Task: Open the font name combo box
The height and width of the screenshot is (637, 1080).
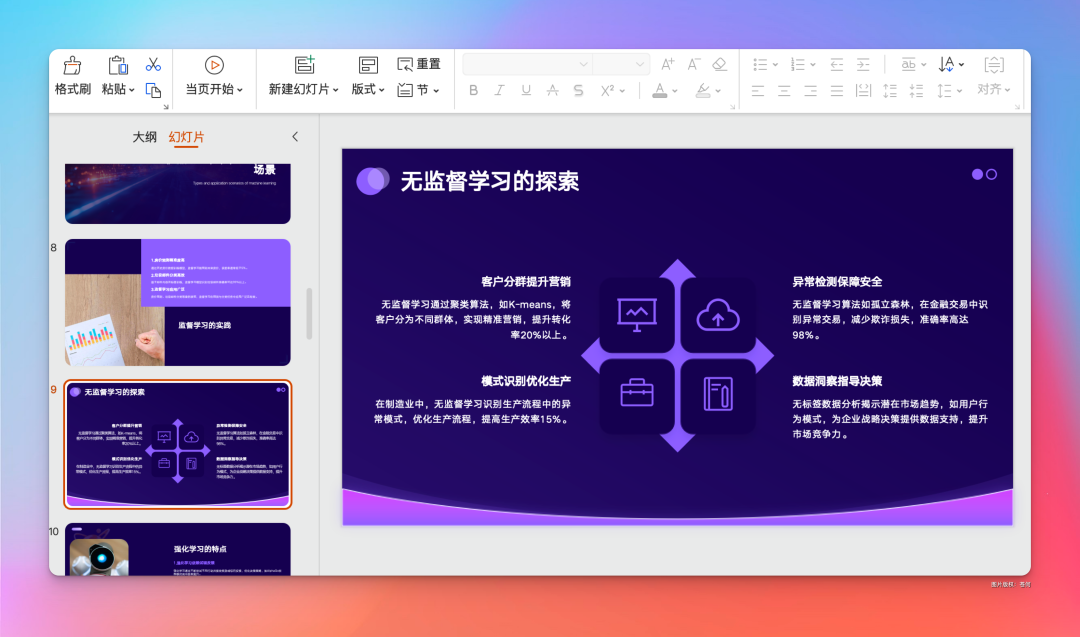Action: 527,65
